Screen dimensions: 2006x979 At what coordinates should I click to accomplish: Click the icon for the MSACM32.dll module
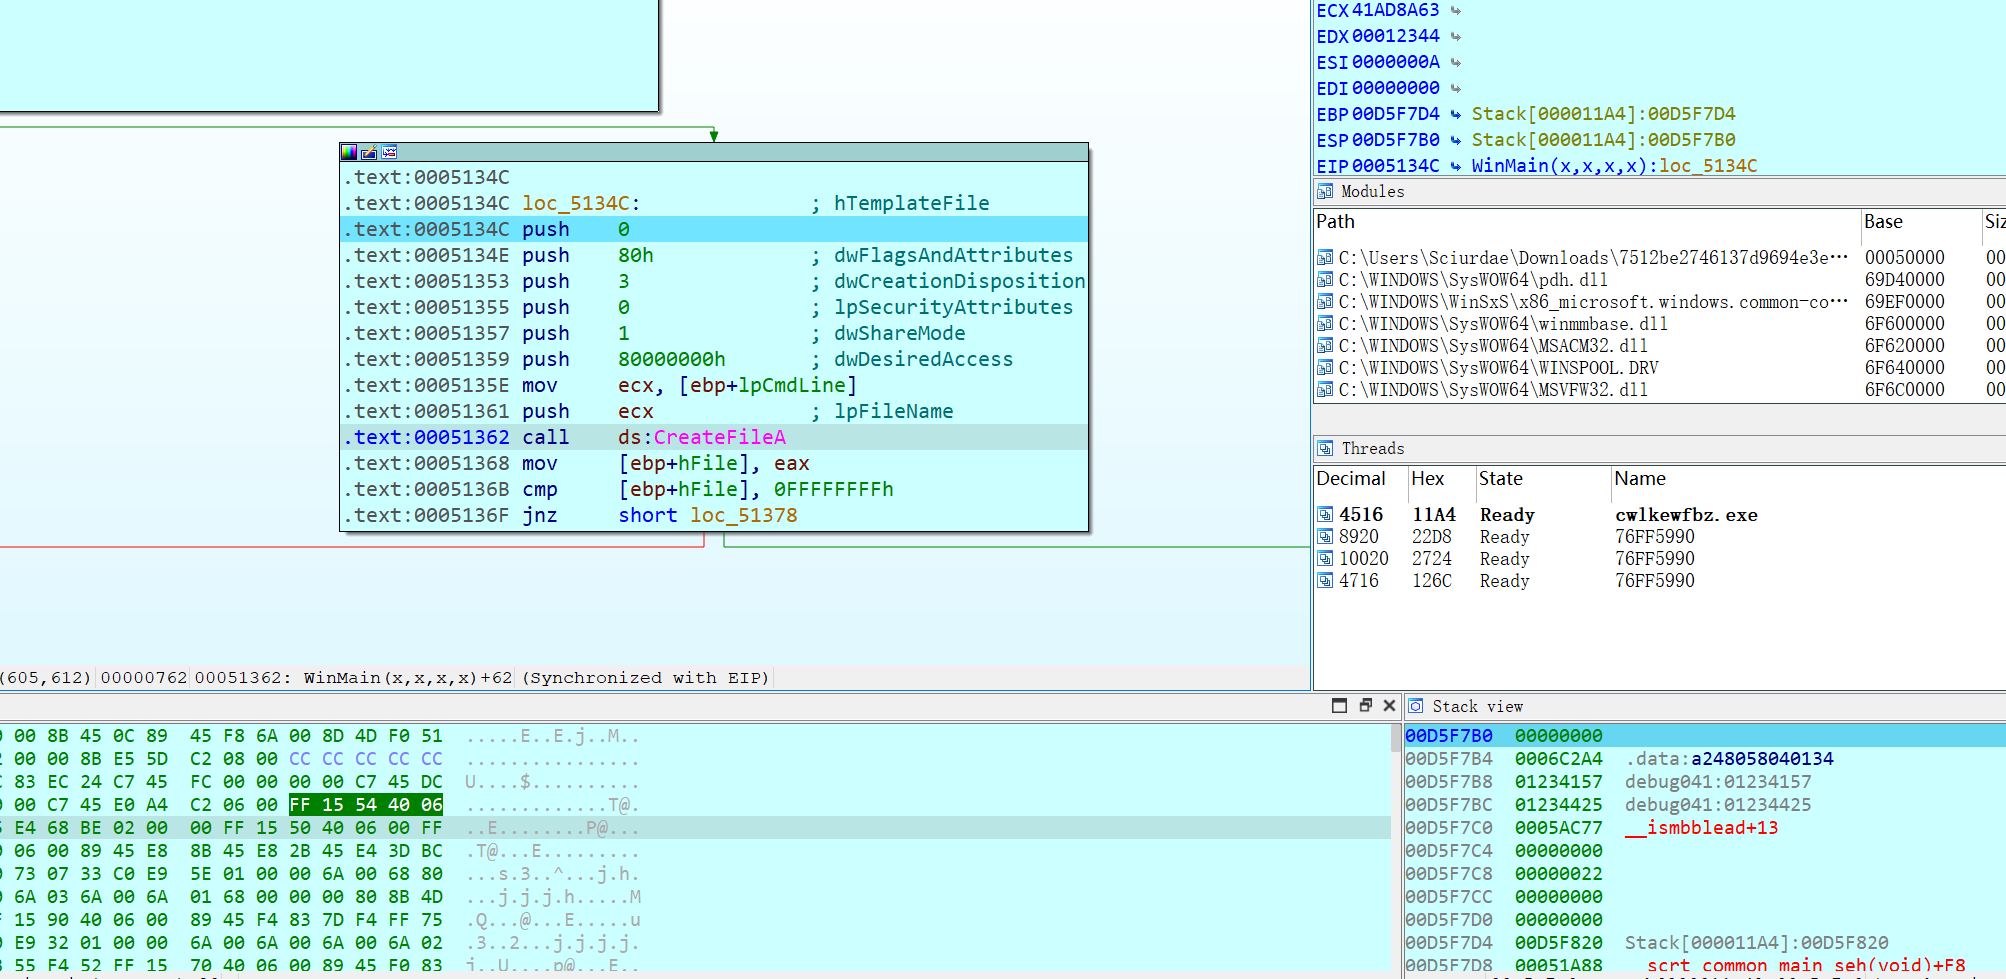click(1325, 346)
